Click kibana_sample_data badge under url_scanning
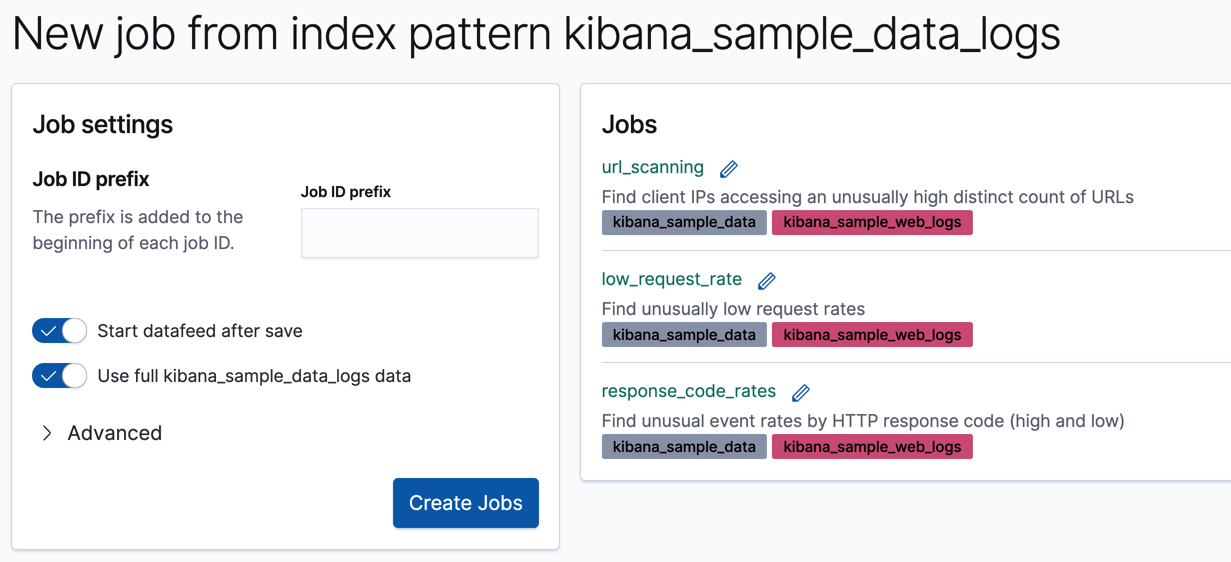This screenshot has height=562, width=1231. pyautogui.click(x=684, y=222)
